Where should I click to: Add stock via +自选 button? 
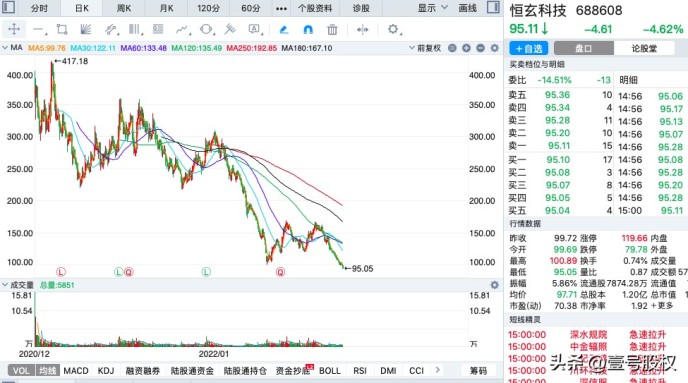[529, 48]
